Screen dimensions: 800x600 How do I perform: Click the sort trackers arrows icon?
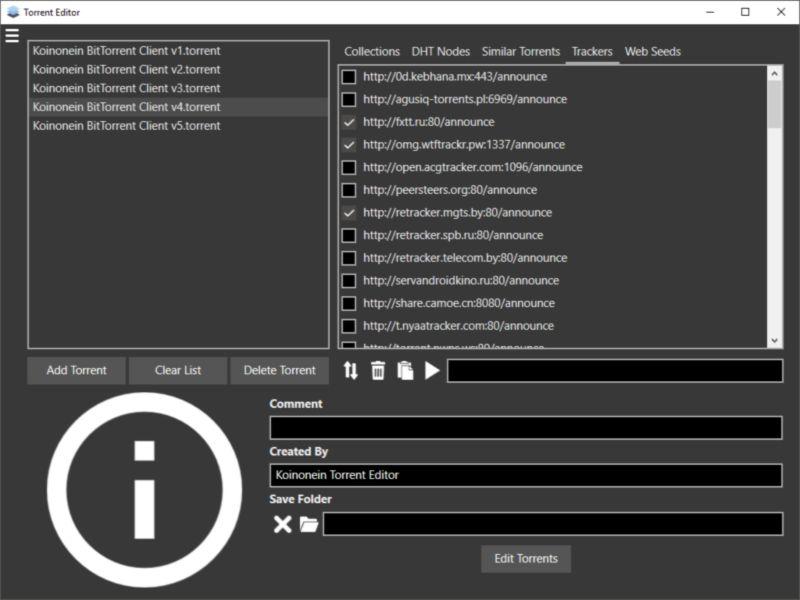point(351,370)
